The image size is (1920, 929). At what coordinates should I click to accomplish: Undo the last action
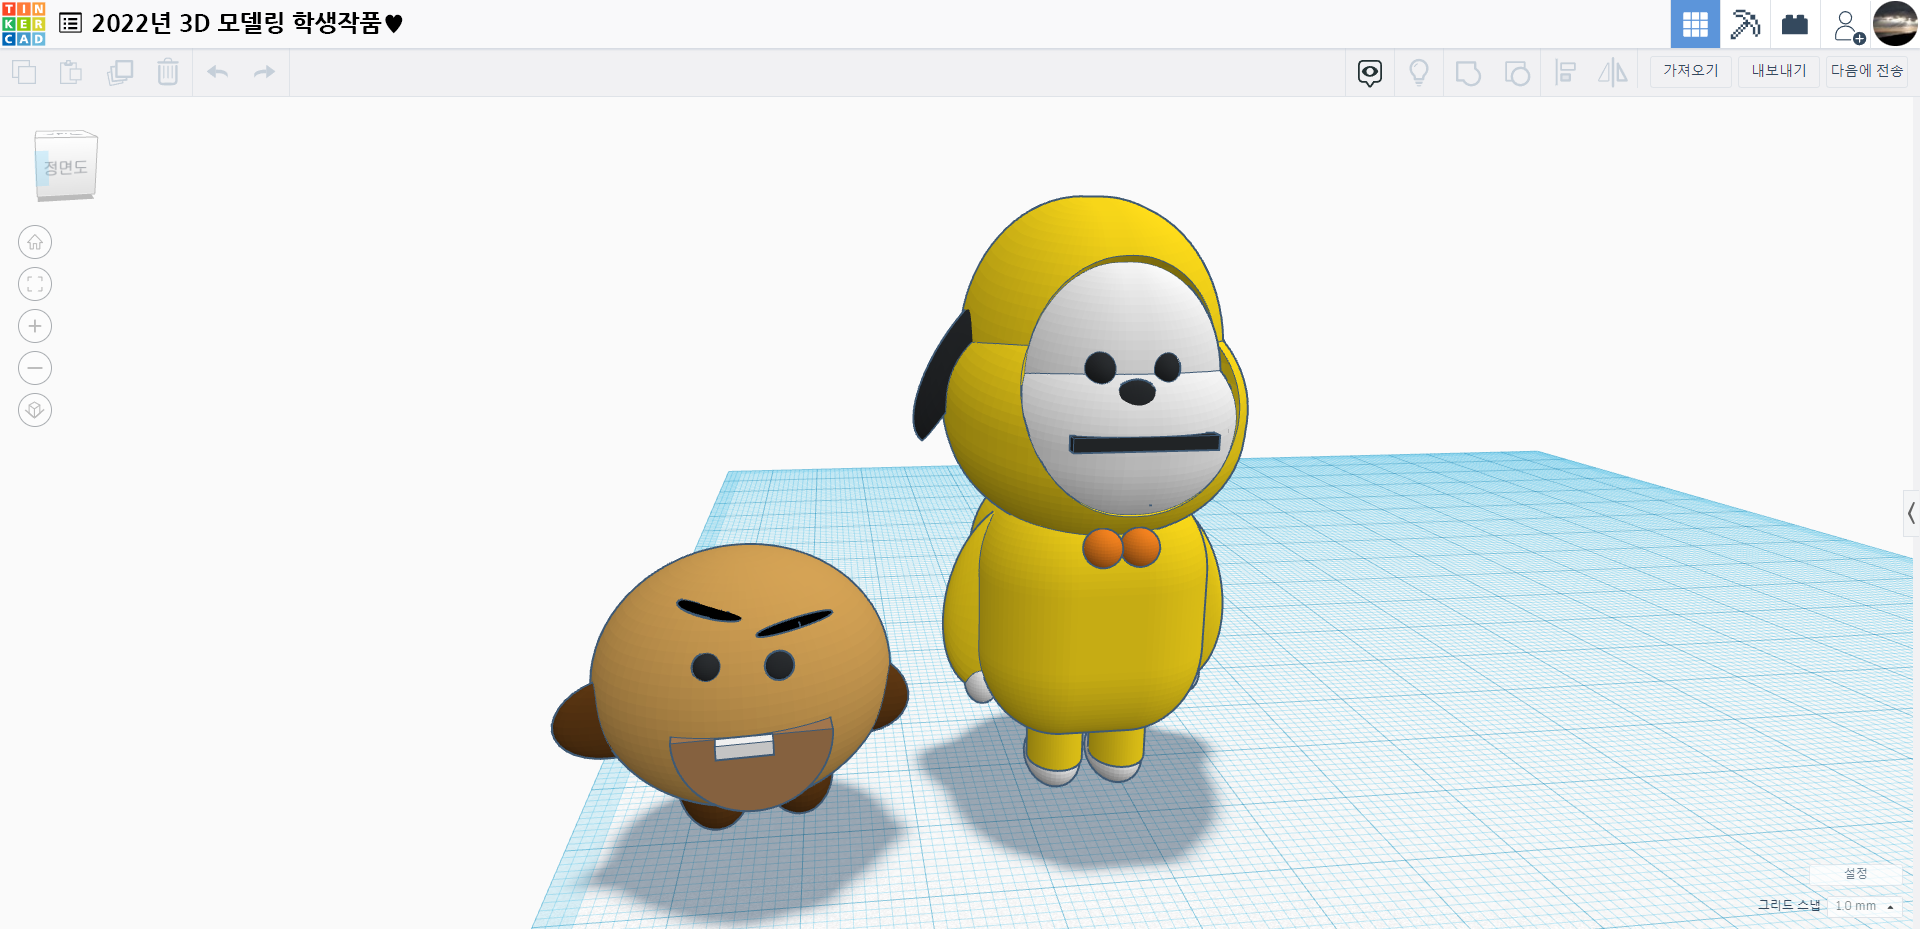point(217,72)
